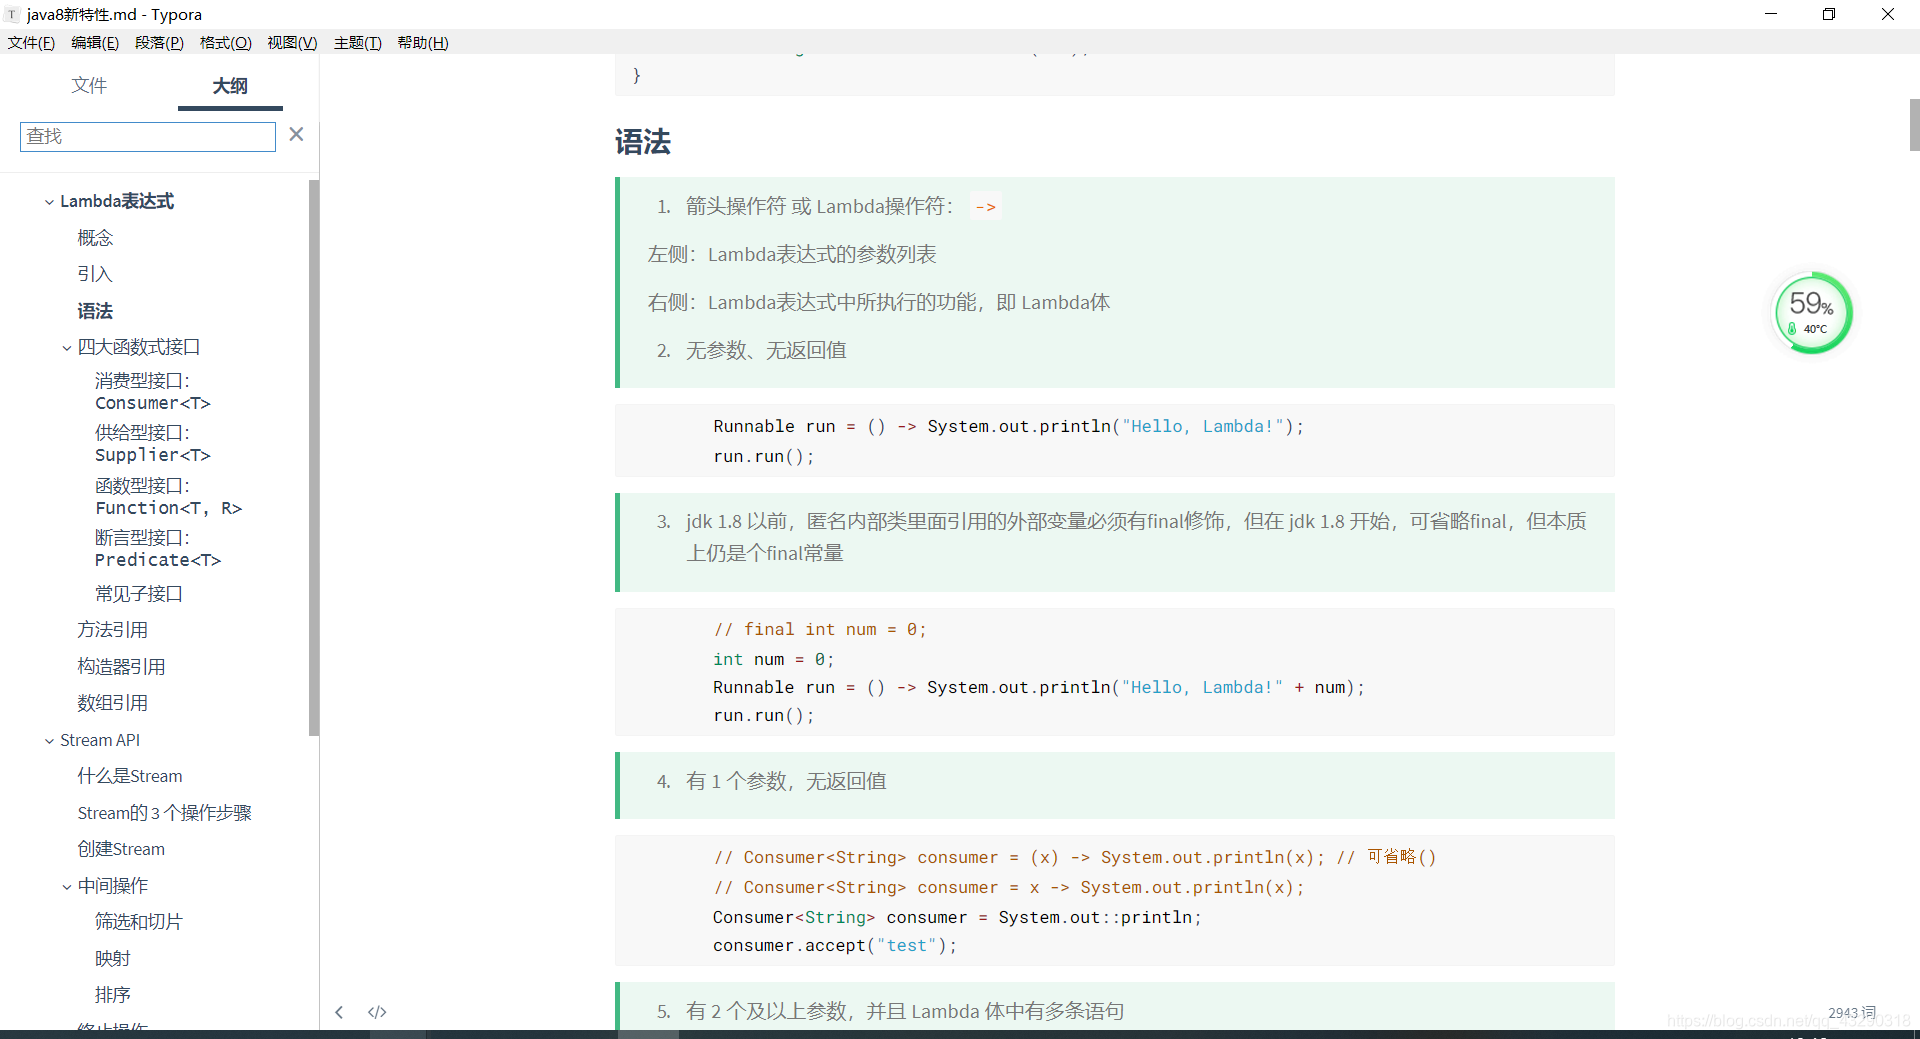Clear the outline search box X icon
Screen dimensions: 1920x1039
296,134
